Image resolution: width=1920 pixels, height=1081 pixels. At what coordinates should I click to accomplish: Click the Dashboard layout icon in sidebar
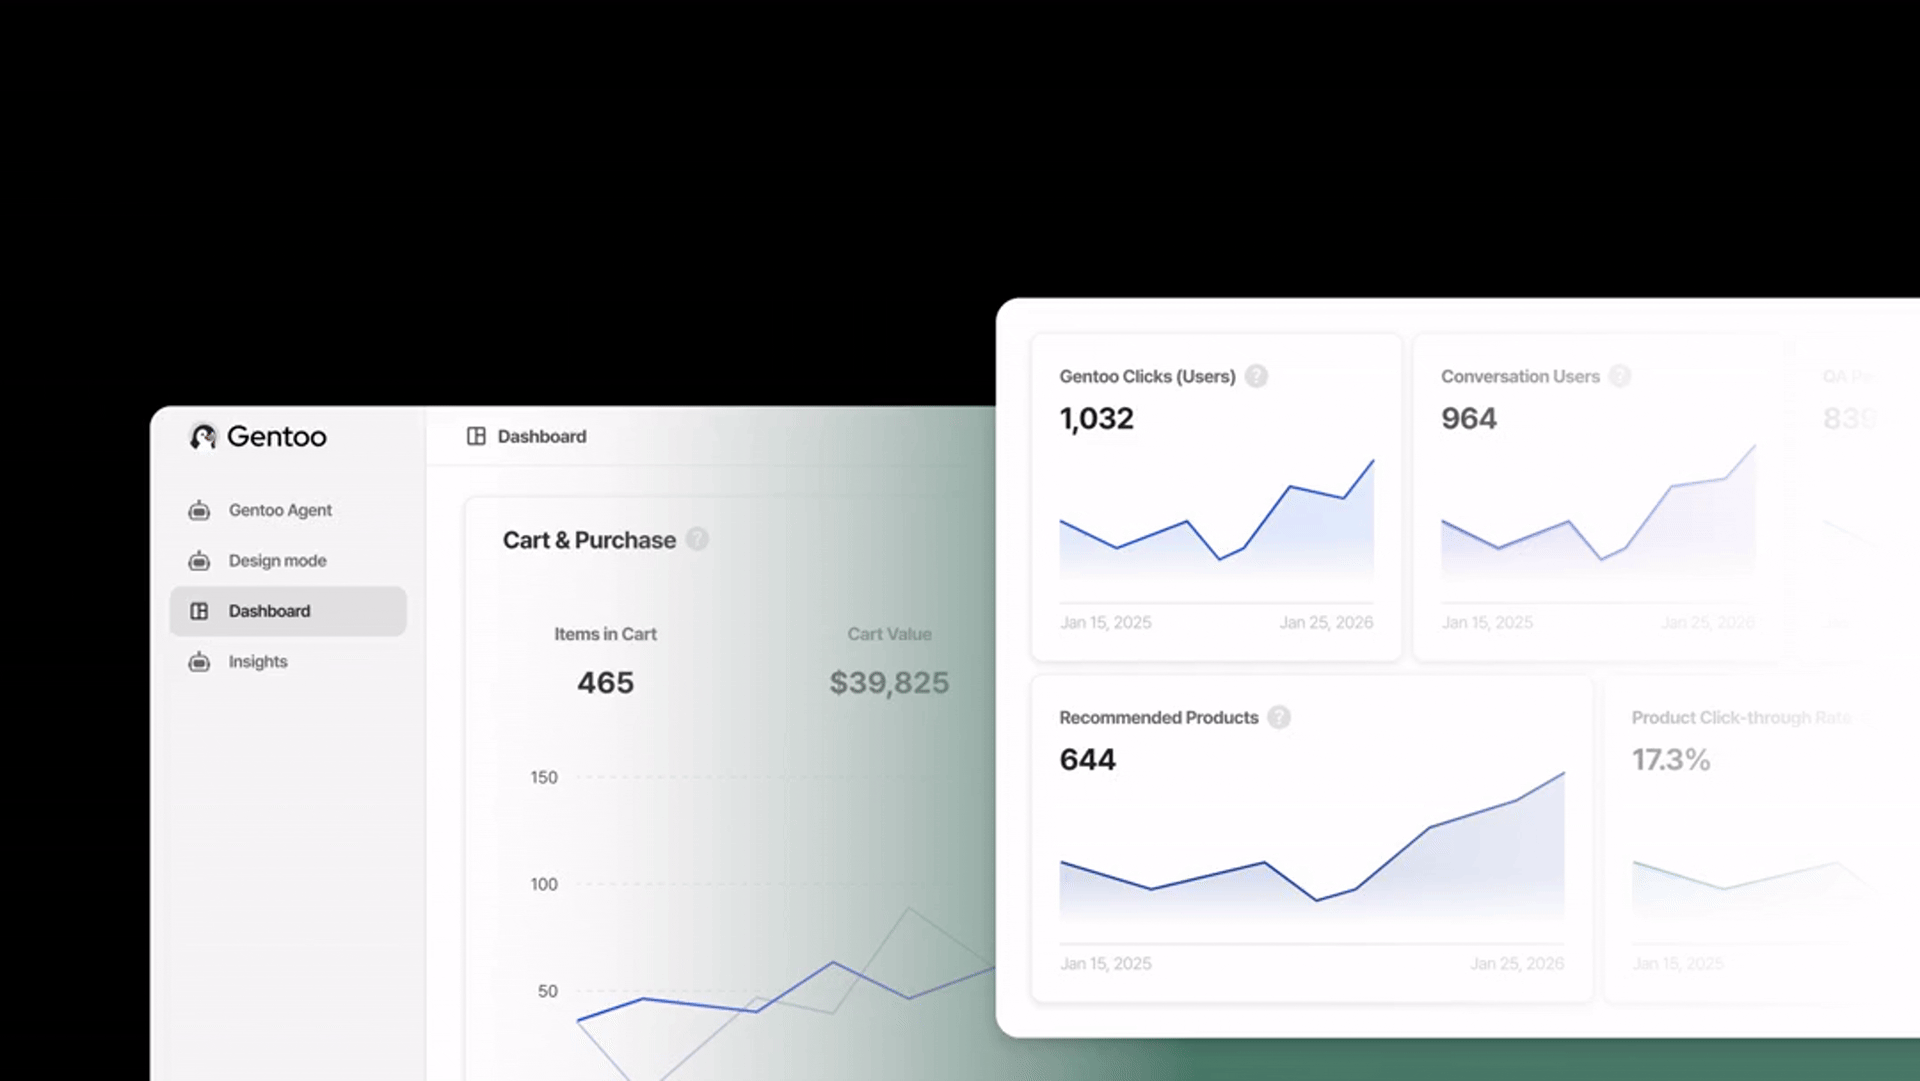coord(199,611)
